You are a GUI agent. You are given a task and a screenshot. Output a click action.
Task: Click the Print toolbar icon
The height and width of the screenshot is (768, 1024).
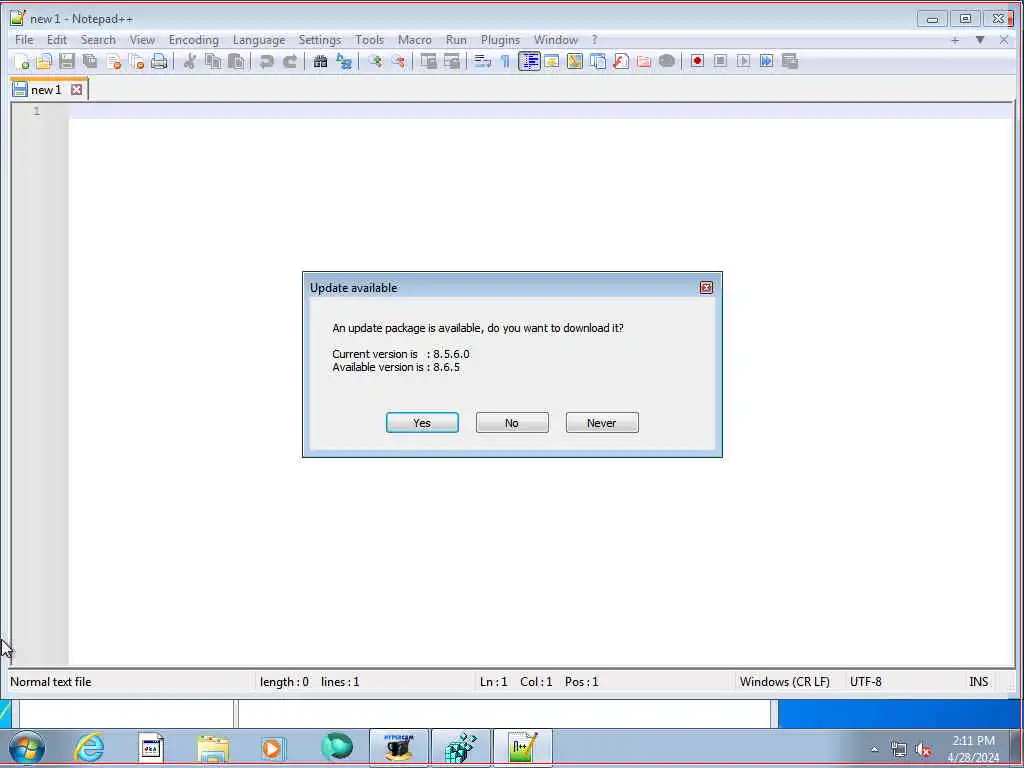[x=159, y=61]
